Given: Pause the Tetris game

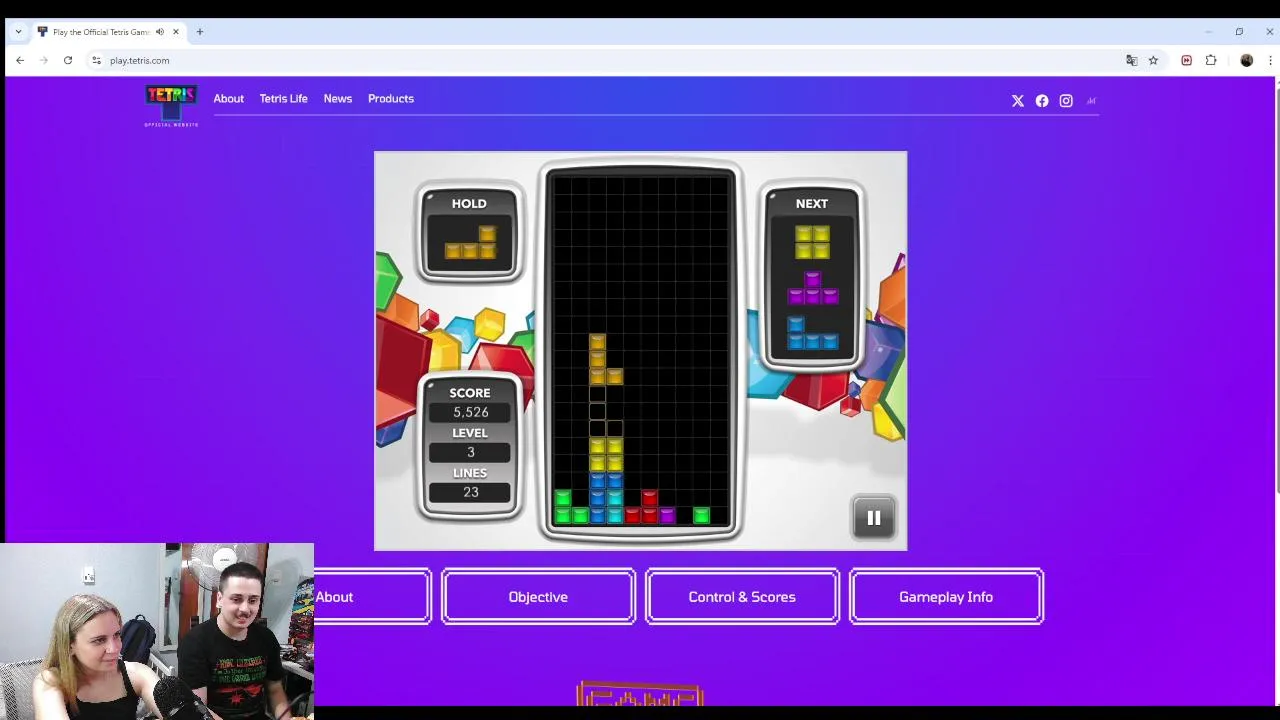Looking at the screenshot, I should (x=873, y=518).
